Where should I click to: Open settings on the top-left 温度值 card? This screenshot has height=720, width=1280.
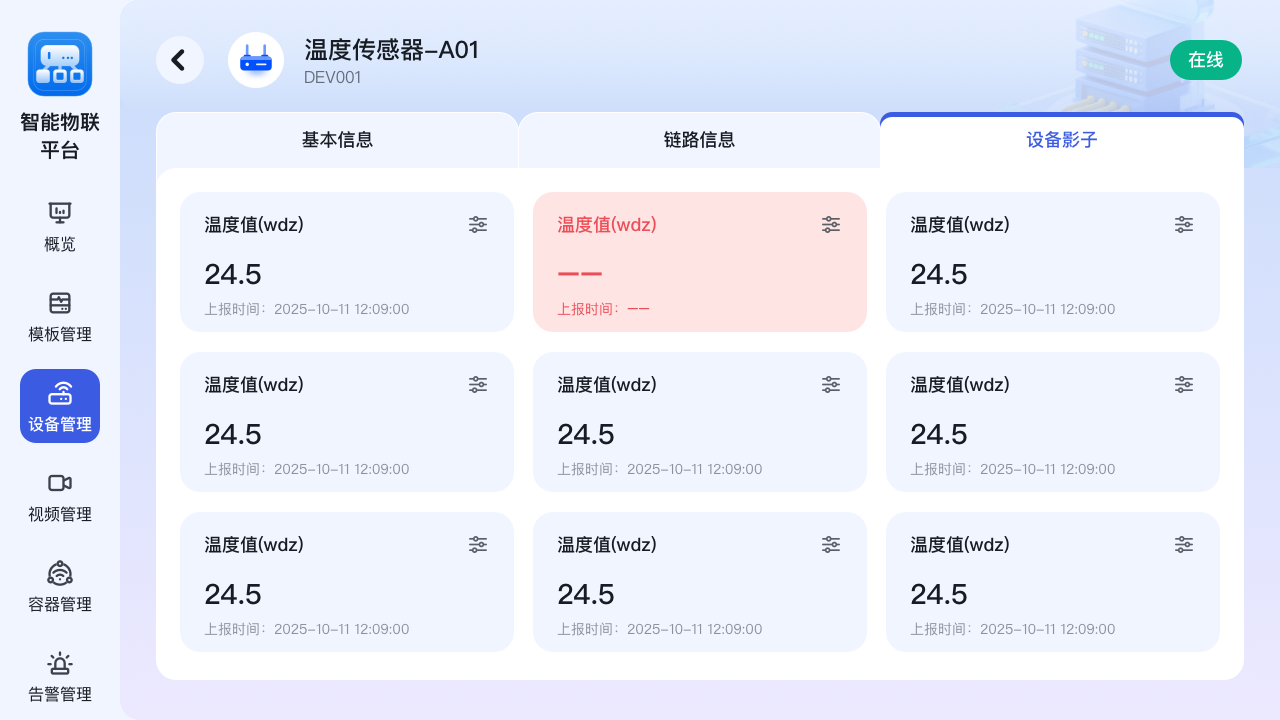point(478,224)
